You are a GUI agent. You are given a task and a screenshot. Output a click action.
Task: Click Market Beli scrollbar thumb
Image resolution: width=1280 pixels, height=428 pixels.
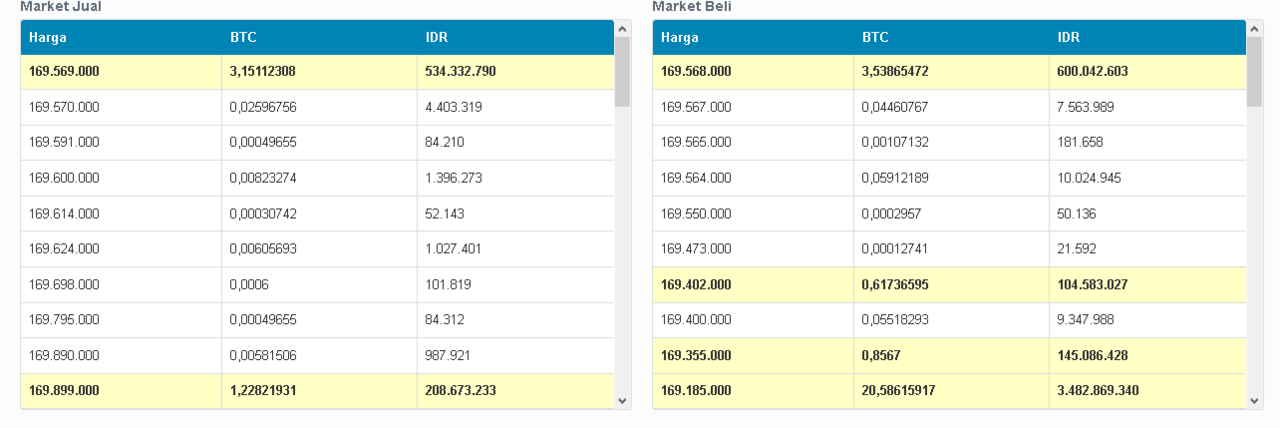click(1255, 73)
